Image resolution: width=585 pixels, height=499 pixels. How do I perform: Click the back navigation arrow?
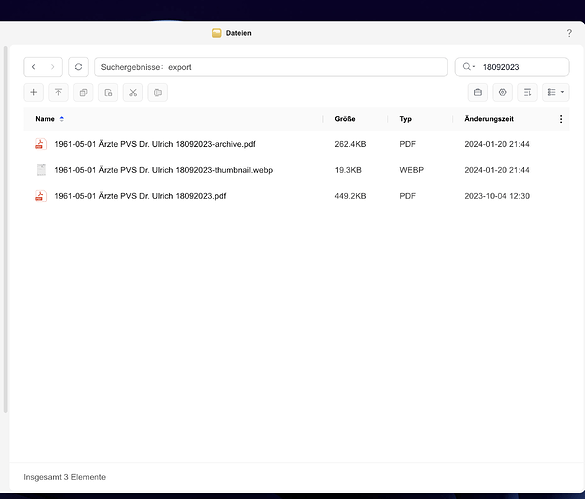point(34,67)
